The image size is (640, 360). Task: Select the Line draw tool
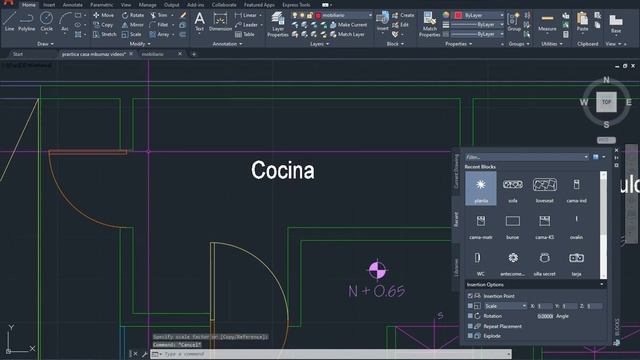tap(9, 21)
